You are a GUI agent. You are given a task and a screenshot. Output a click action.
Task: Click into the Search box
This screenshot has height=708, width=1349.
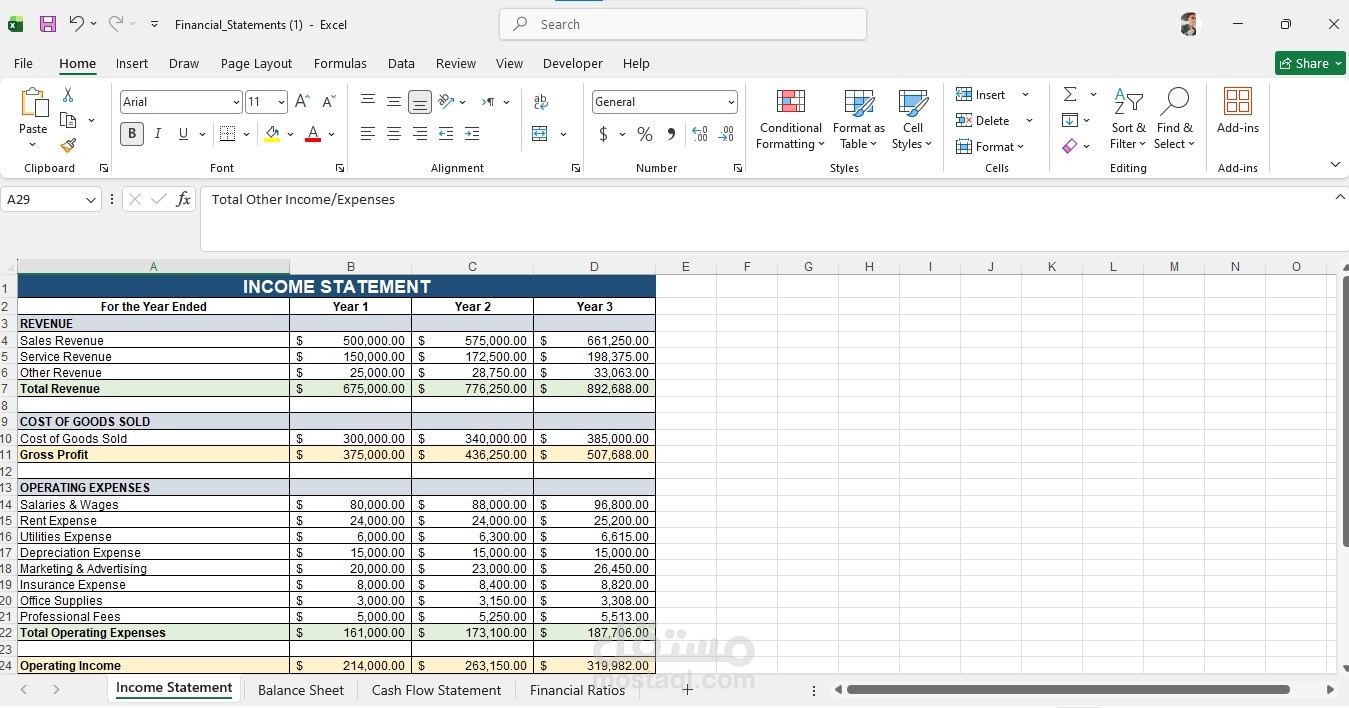pos(683,24)
